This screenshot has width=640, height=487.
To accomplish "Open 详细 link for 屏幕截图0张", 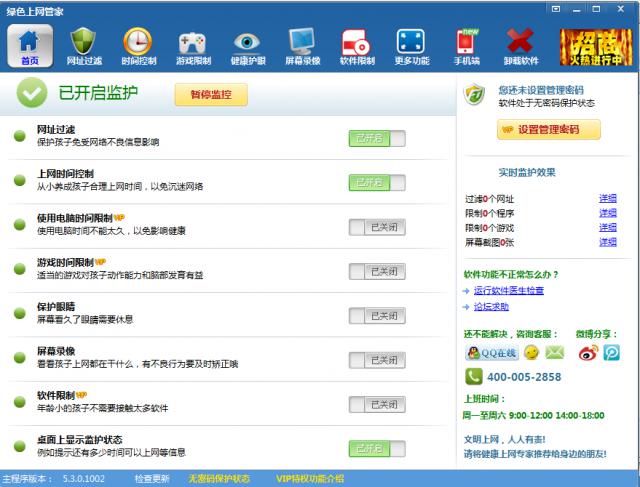I will 607,242.
